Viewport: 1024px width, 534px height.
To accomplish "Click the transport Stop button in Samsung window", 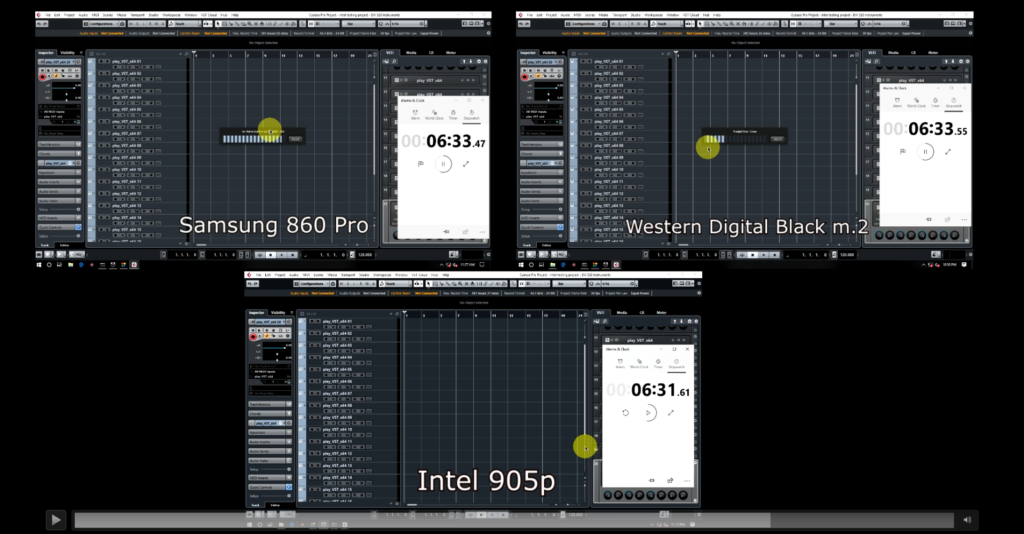I will 270,255.
